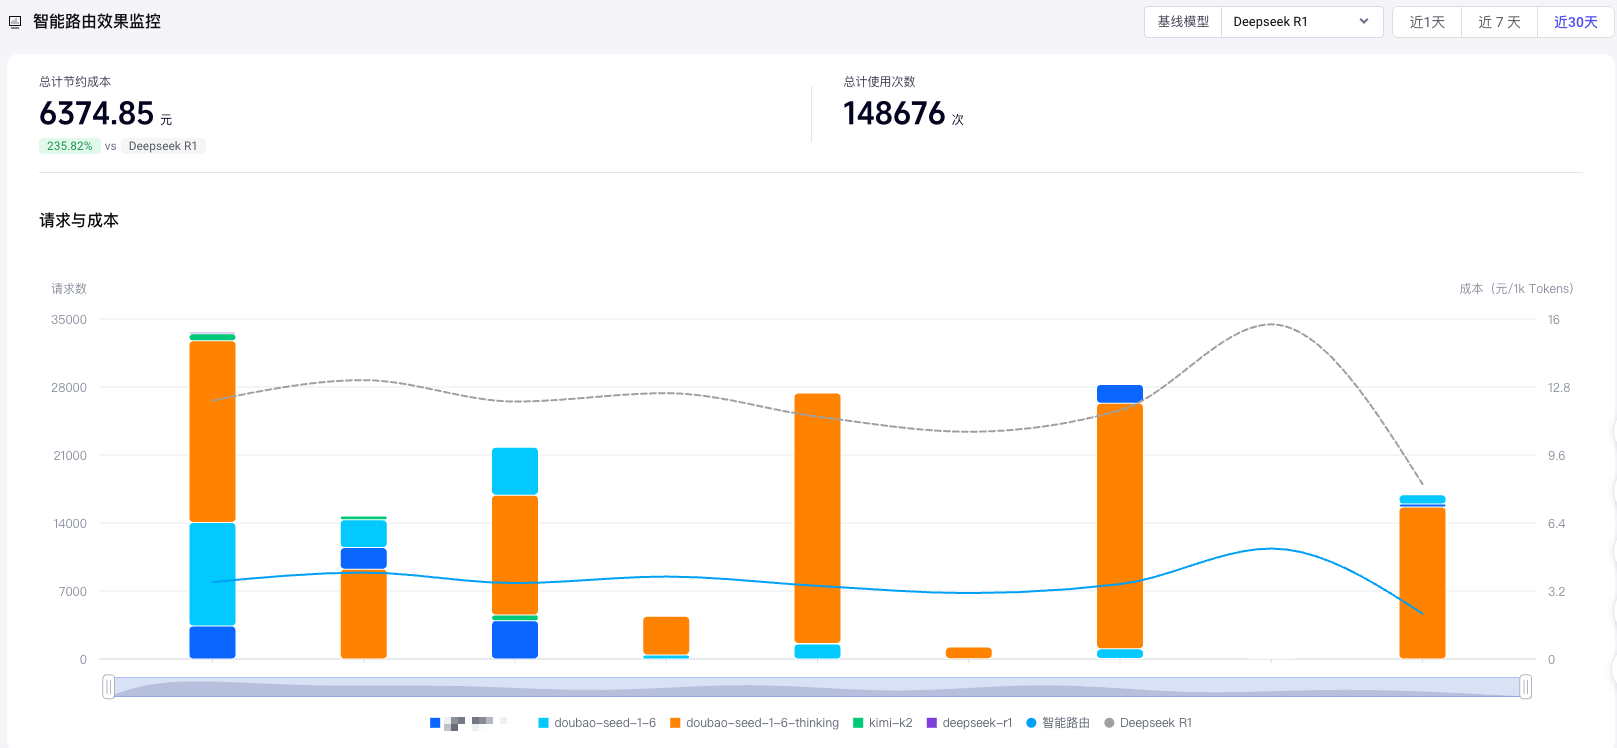This screenshot has height=748, width=1617.
Task: Click the gray Deepseek R1 legend dot
Action: 1109,723
